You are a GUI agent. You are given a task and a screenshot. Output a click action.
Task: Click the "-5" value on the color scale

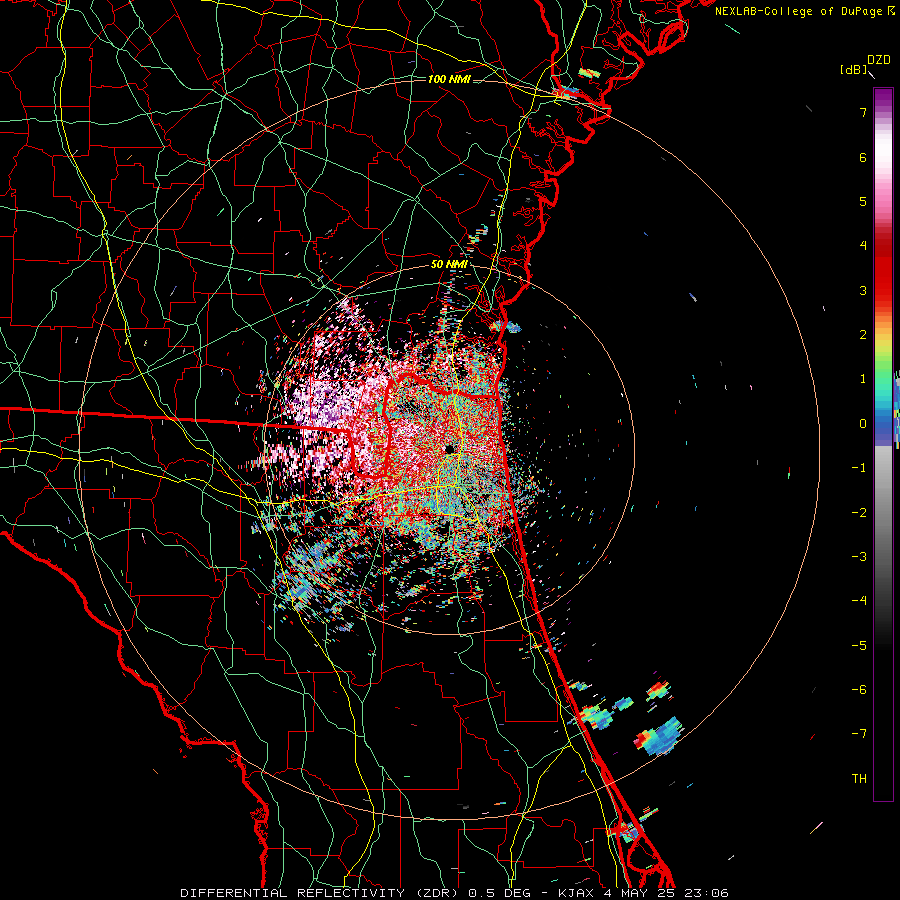tap(859, 645)
